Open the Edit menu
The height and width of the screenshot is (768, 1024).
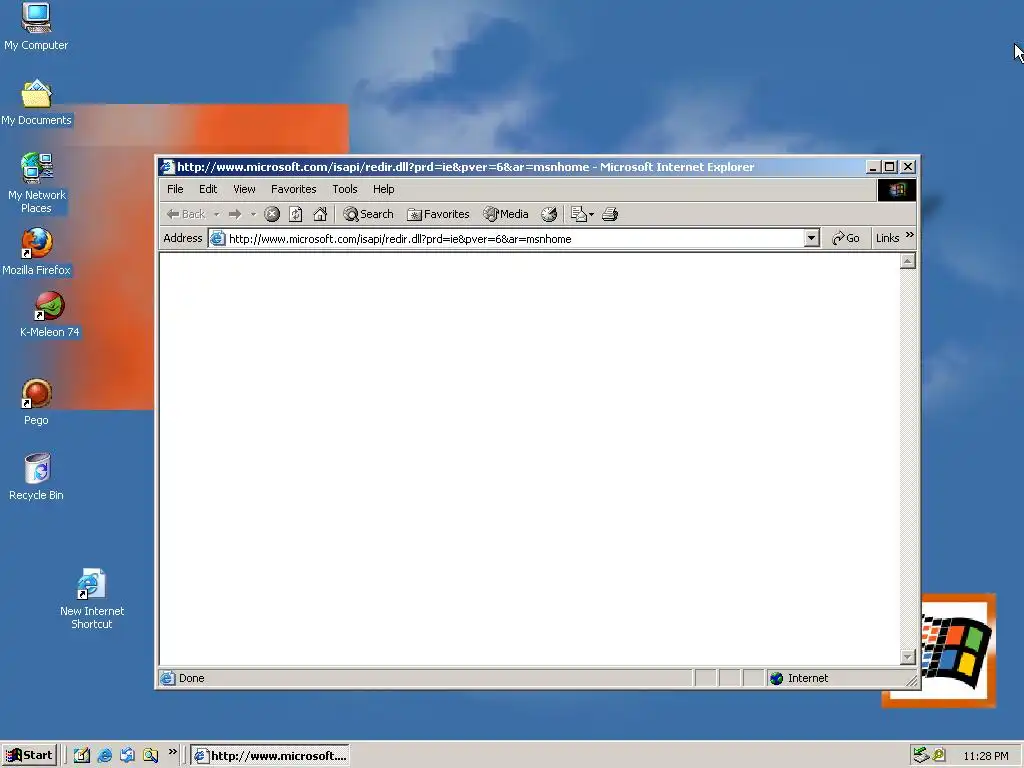[x=208, y=189]
